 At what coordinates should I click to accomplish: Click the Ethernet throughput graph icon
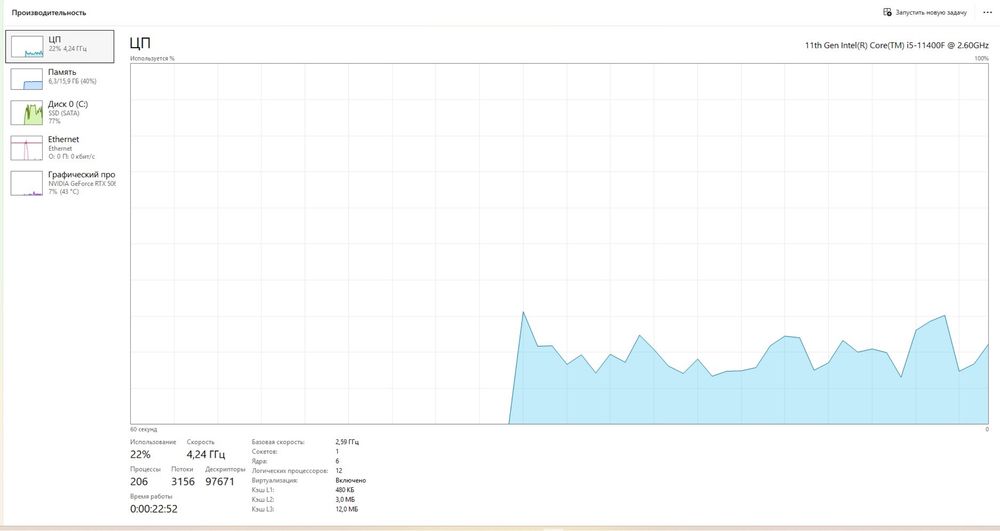click(x=27, y=148)
